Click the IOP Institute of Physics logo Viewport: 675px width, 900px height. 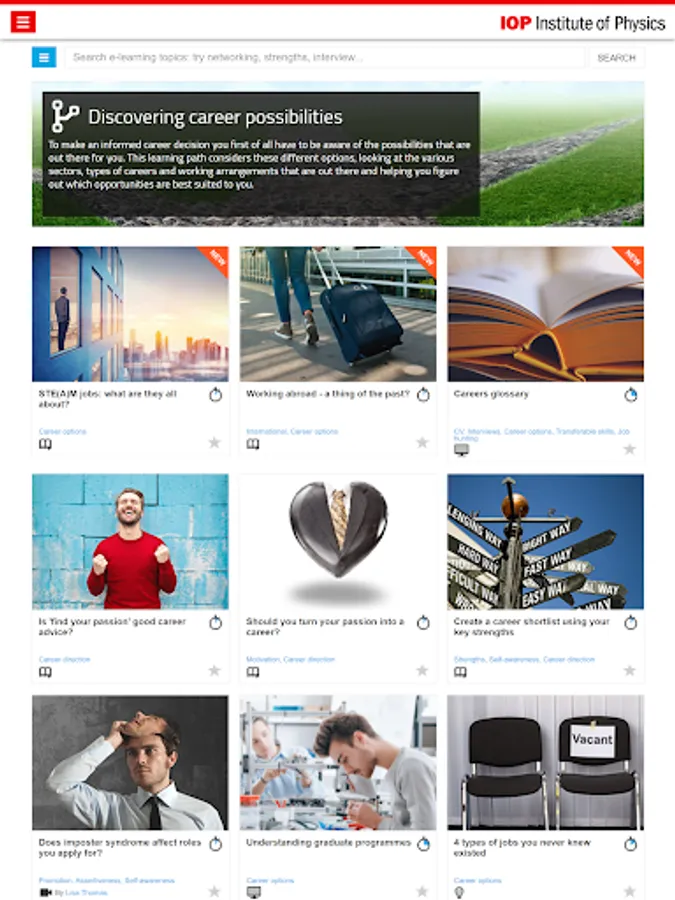pos(582,23)
